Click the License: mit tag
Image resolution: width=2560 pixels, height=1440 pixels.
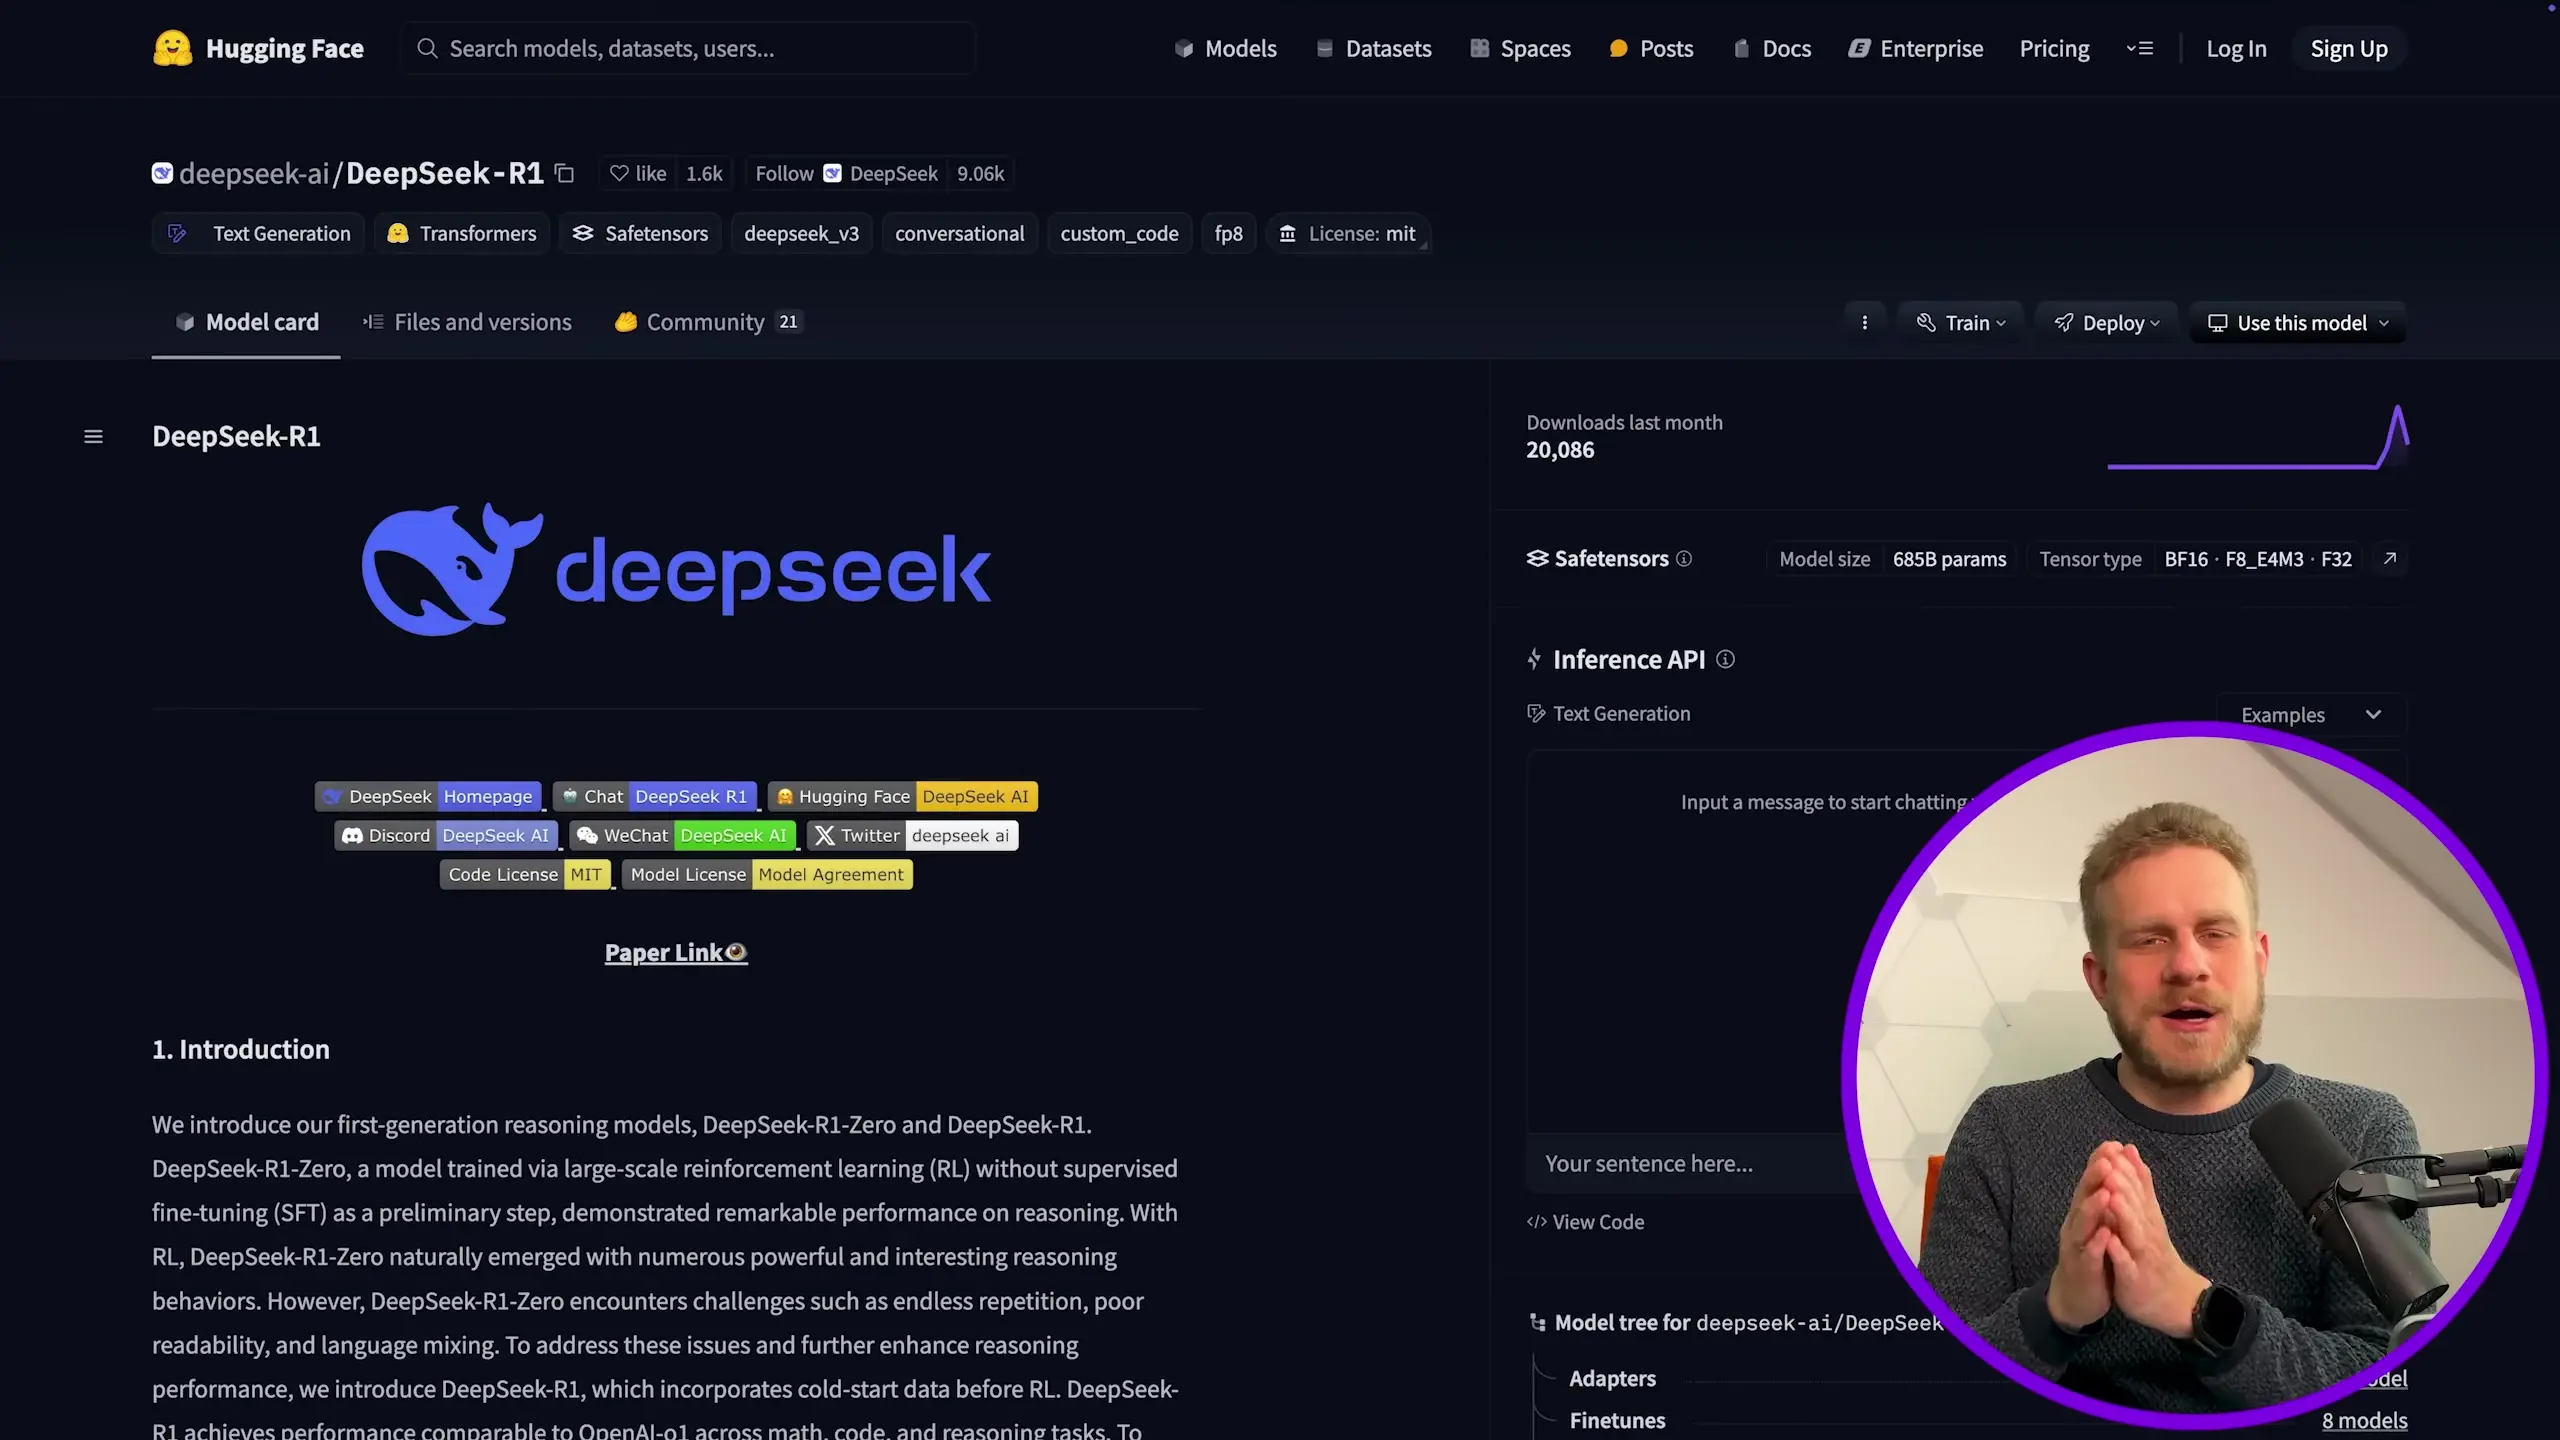[x=1347, y=233]
